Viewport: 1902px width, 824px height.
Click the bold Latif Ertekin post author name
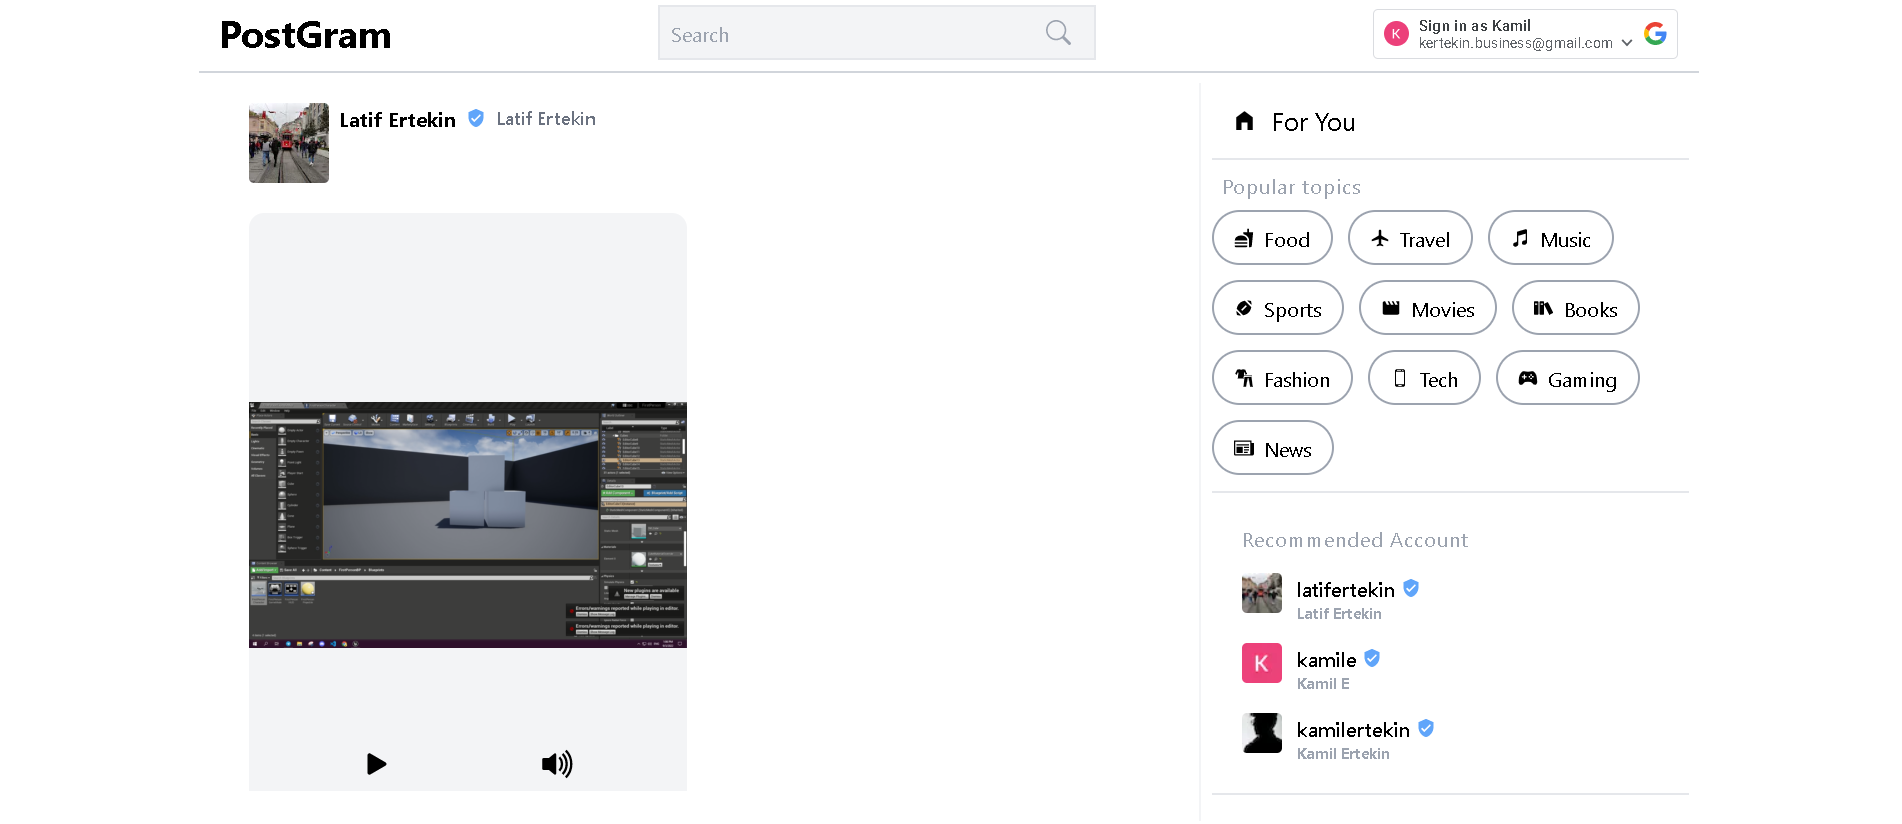[x=397, y=120]
